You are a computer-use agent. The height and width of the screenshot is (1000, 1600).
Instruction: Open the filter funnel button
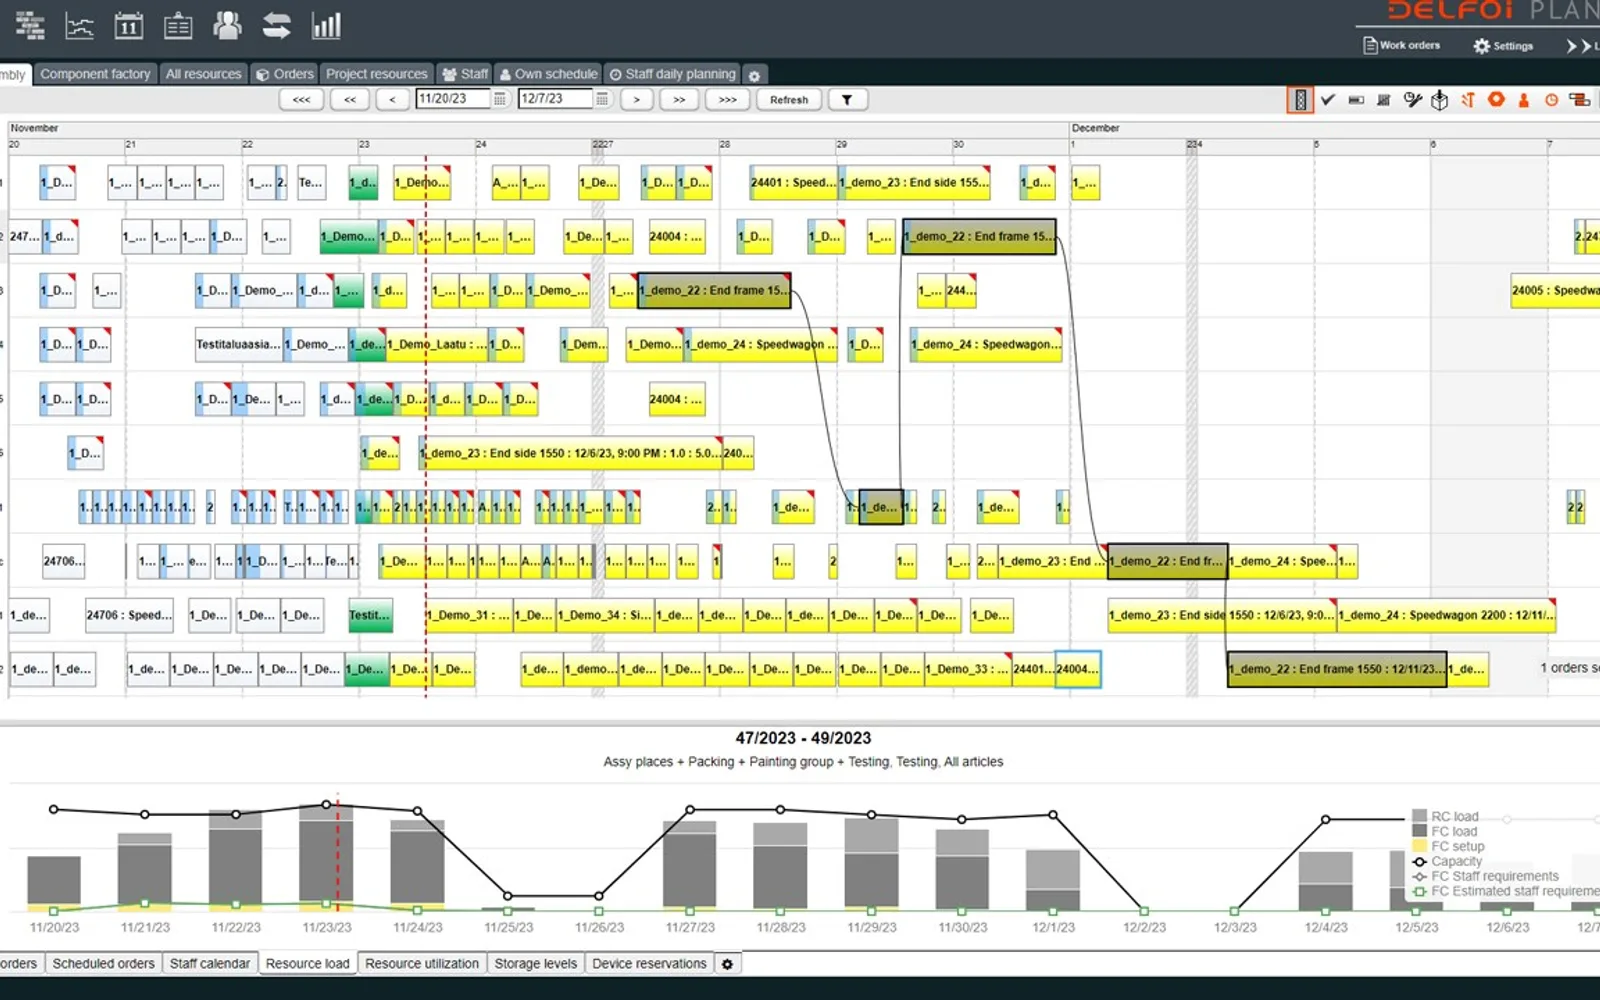click(x=847, y=100)
